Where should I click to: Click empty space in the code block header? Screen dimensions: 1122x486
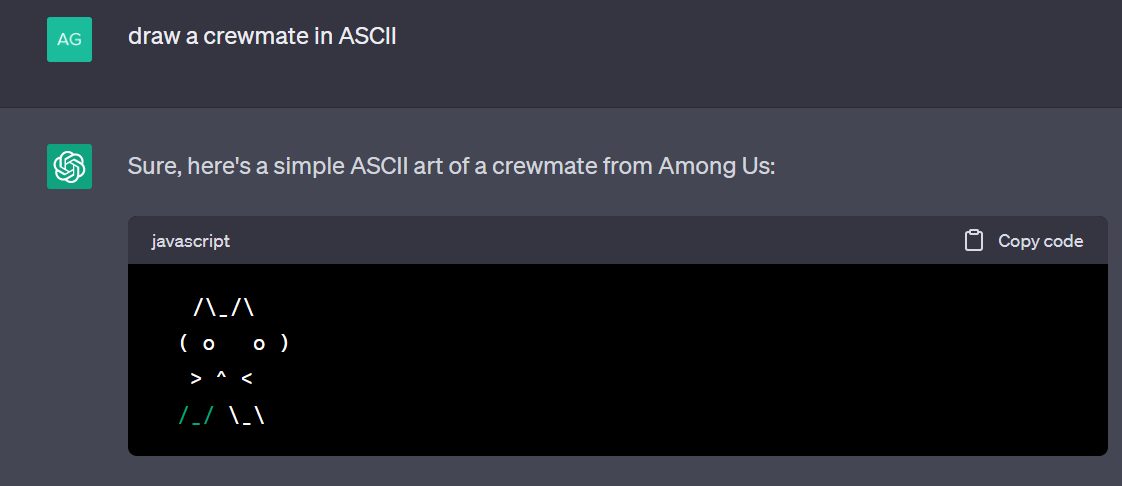[594, 240]
